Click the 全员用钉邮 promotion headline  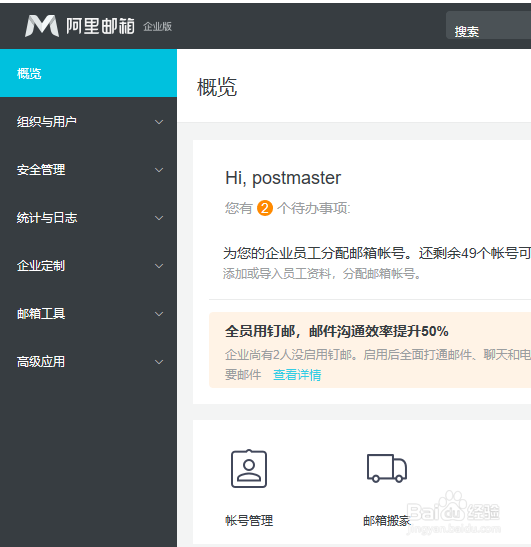coord(337,331)
